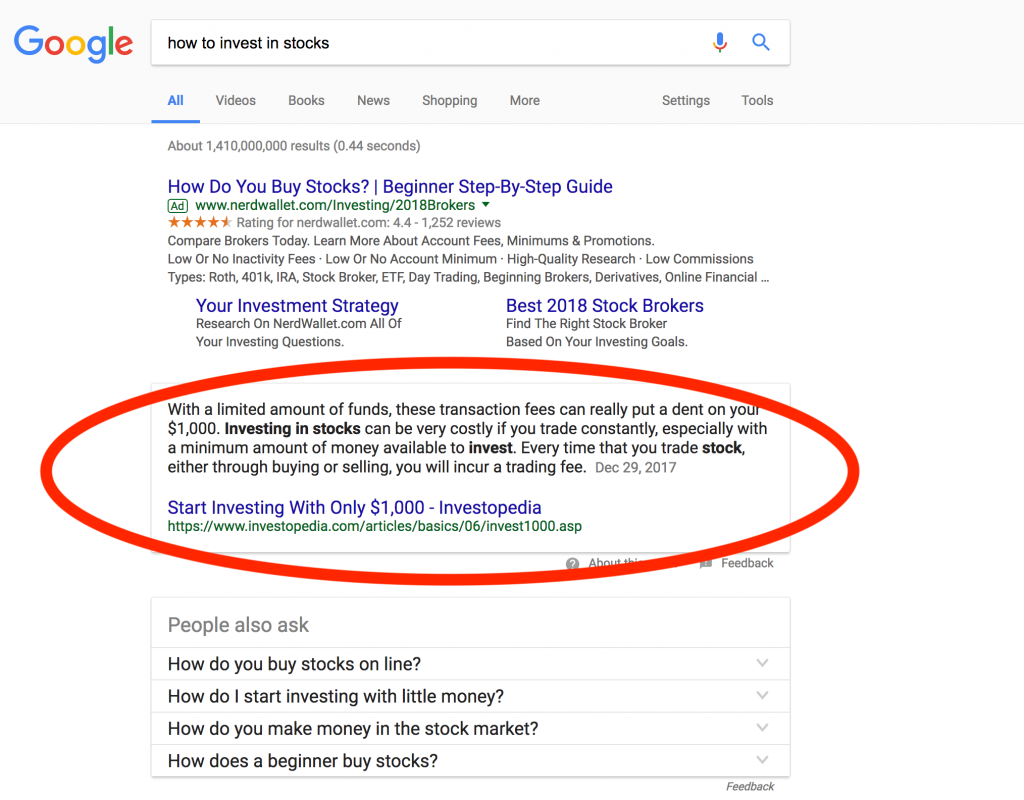Click "Low Or No Inactivity Fees" ad text
1024x800 pixels.
(242, 259)
